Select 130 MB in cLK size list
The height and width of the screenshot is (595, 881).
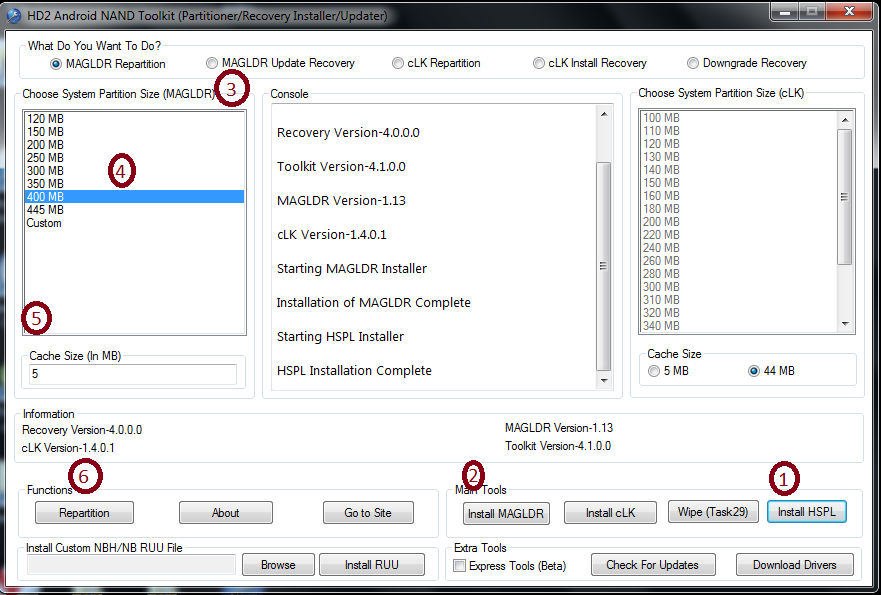[739, 157]
